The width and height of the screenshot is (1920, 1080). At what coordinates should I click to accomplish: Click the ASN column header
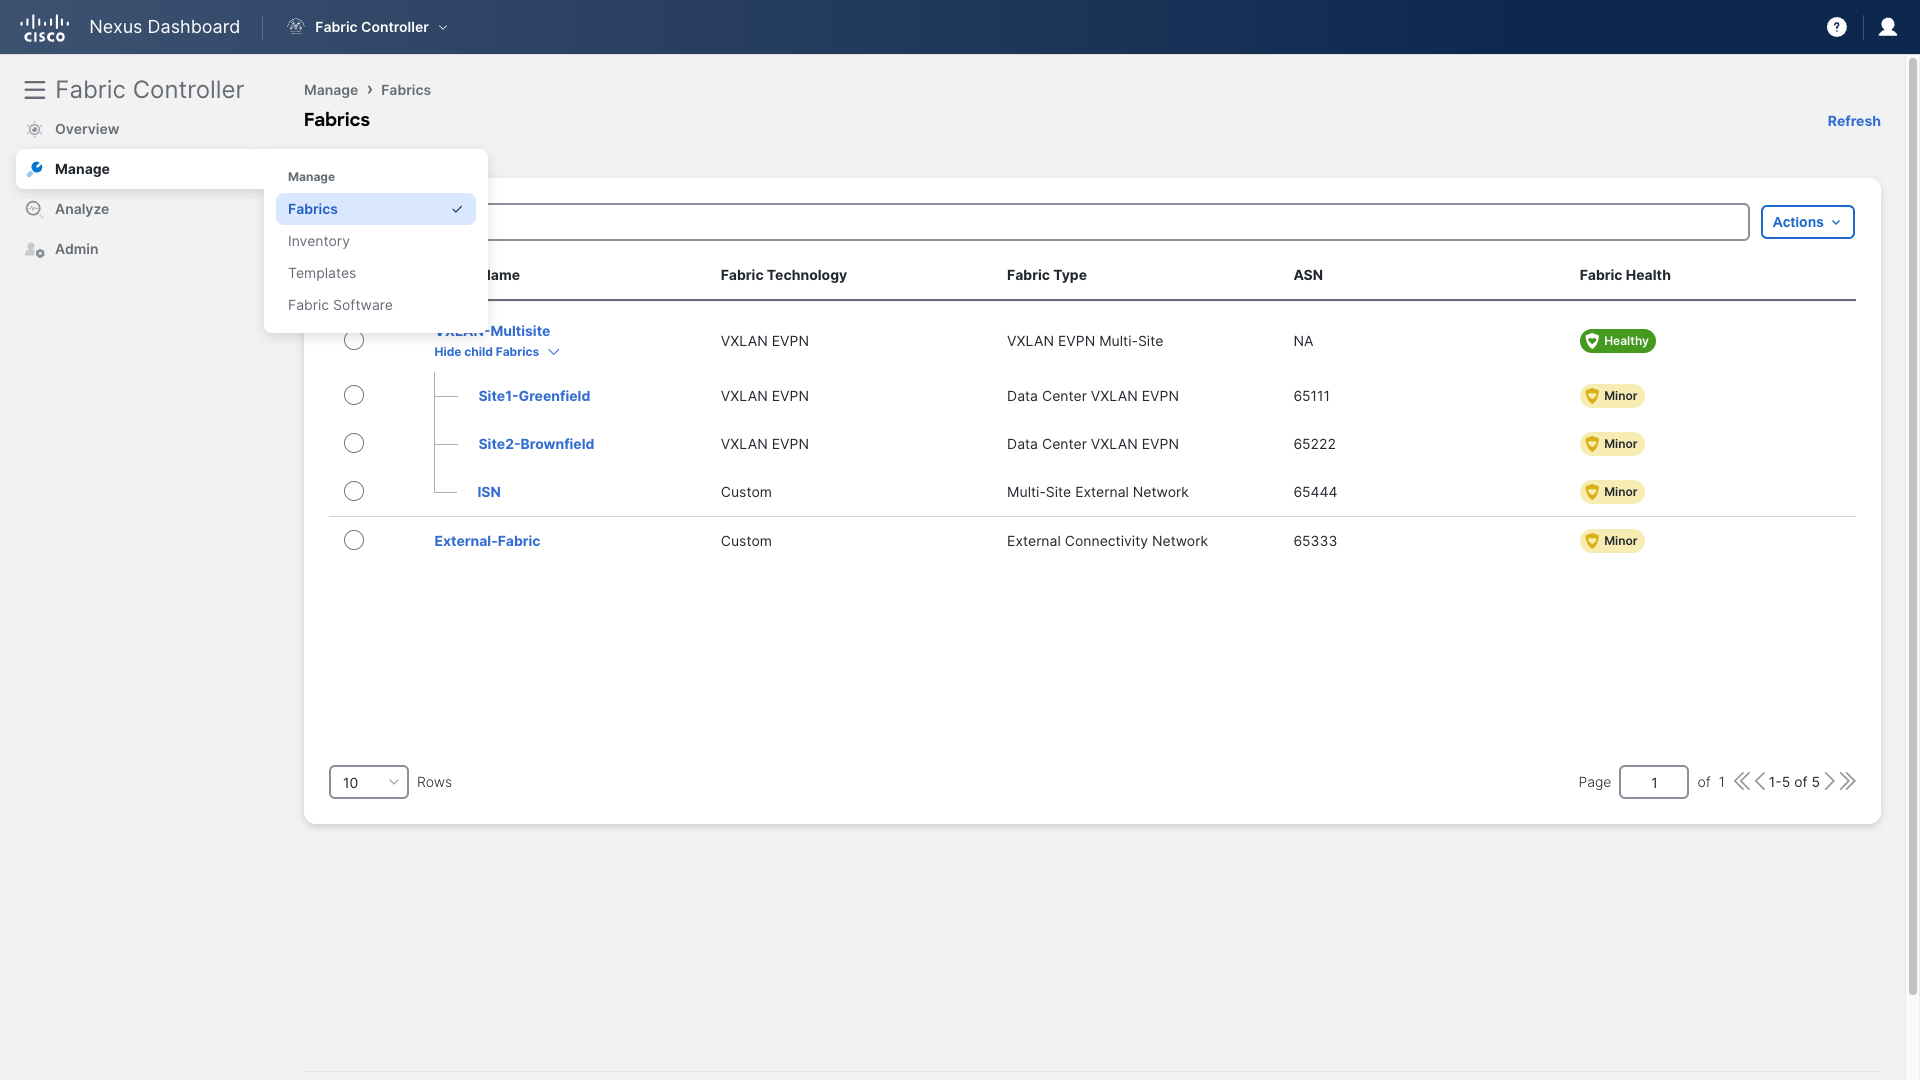[x=1308, y=275]
